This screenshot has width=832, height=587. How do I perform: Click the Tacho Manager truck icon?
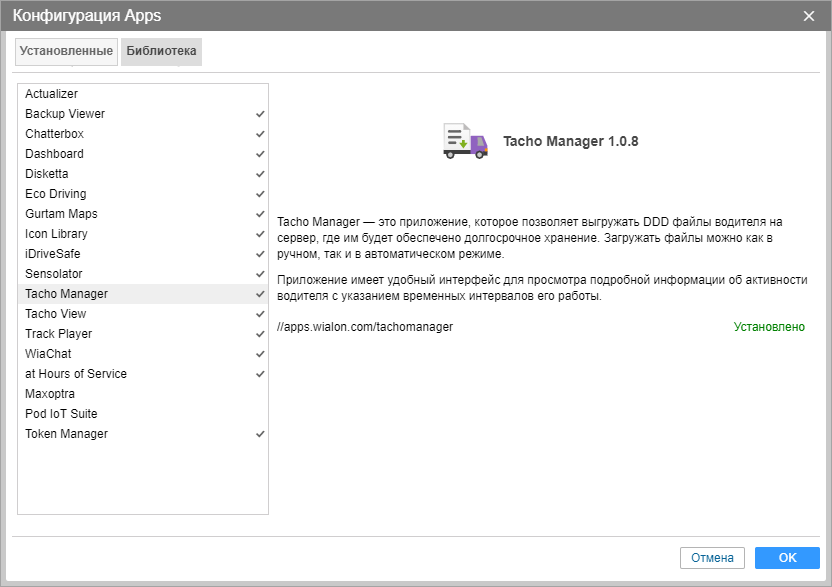pos(465,141)
